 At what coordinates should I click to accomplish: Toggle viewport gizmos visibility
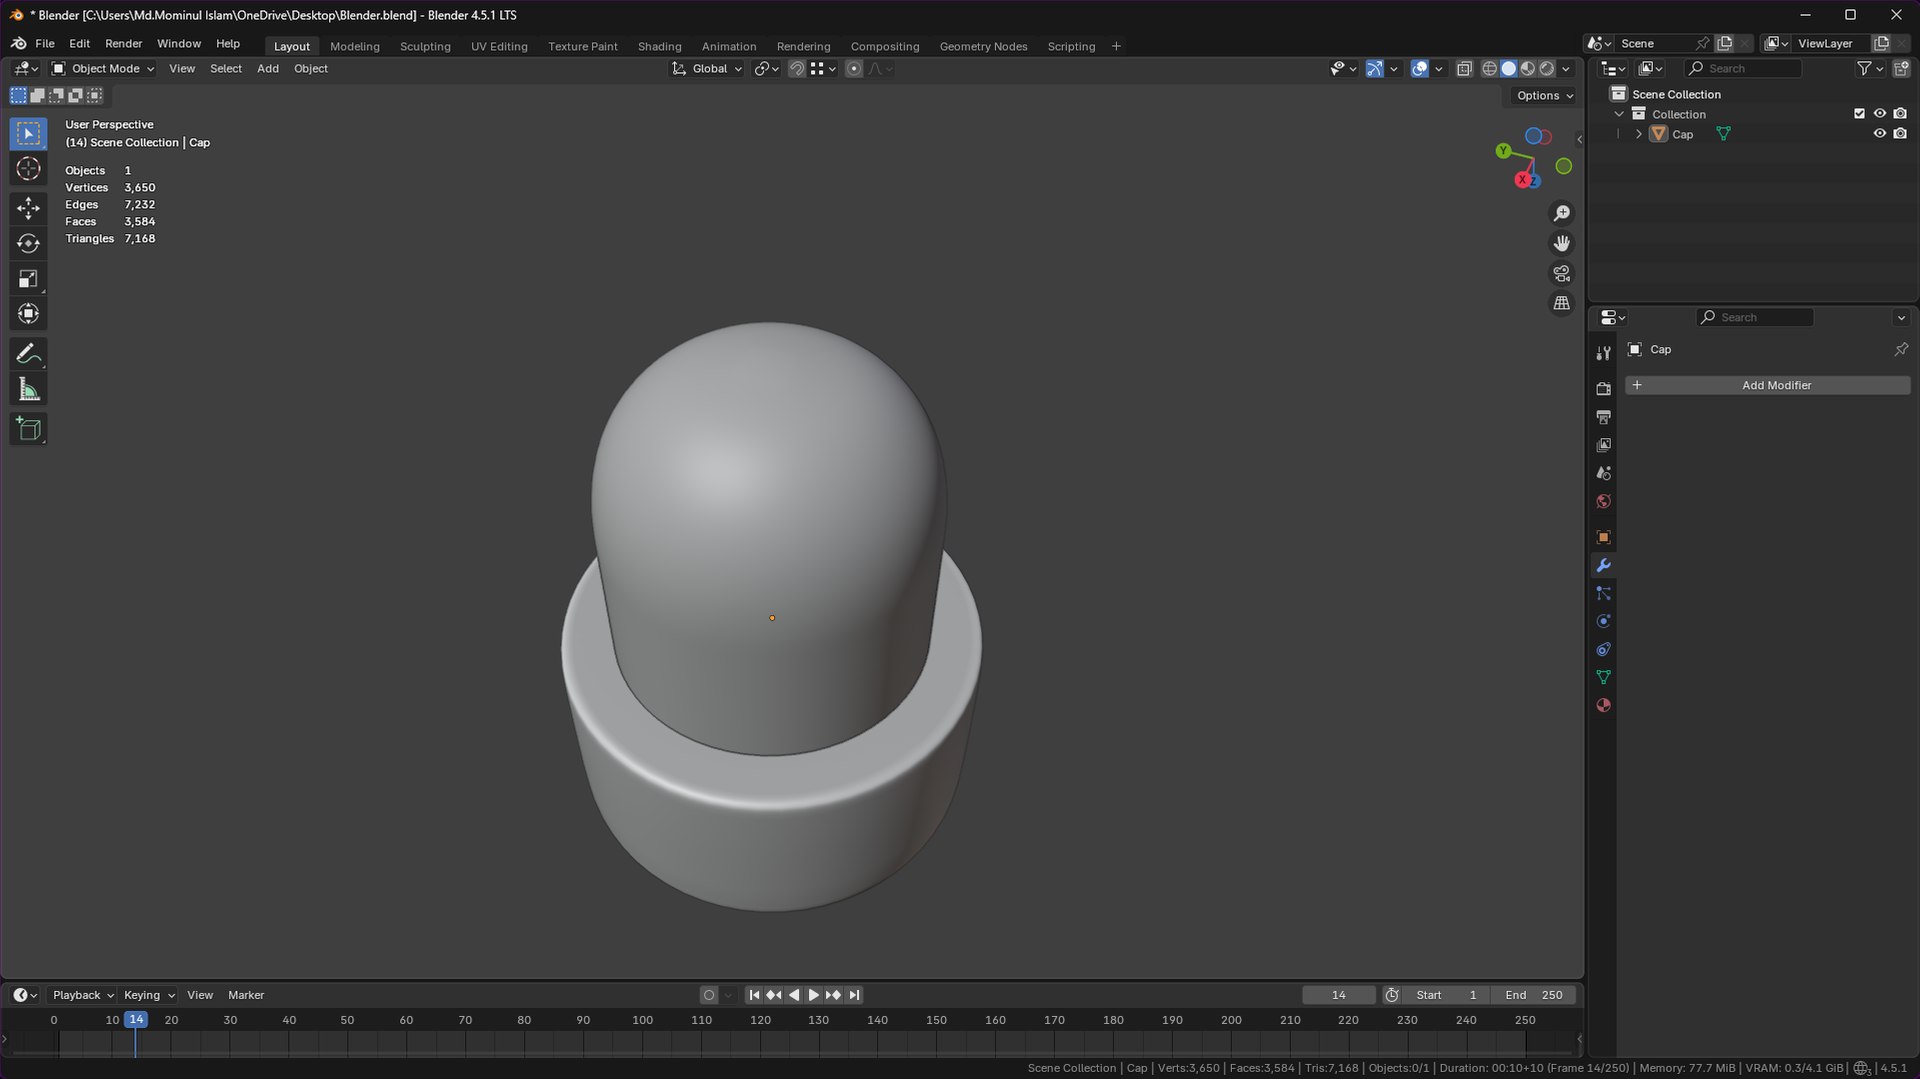[x=1375, y=69]
